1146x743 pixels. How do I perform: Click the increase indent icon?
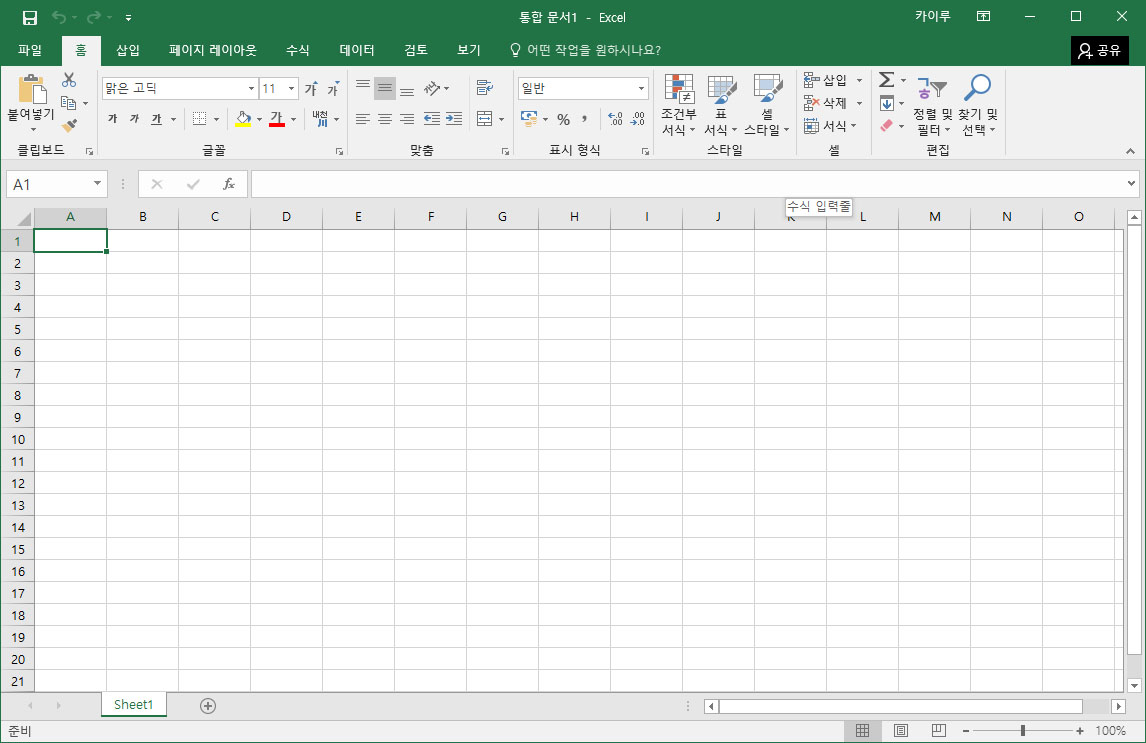454,119
